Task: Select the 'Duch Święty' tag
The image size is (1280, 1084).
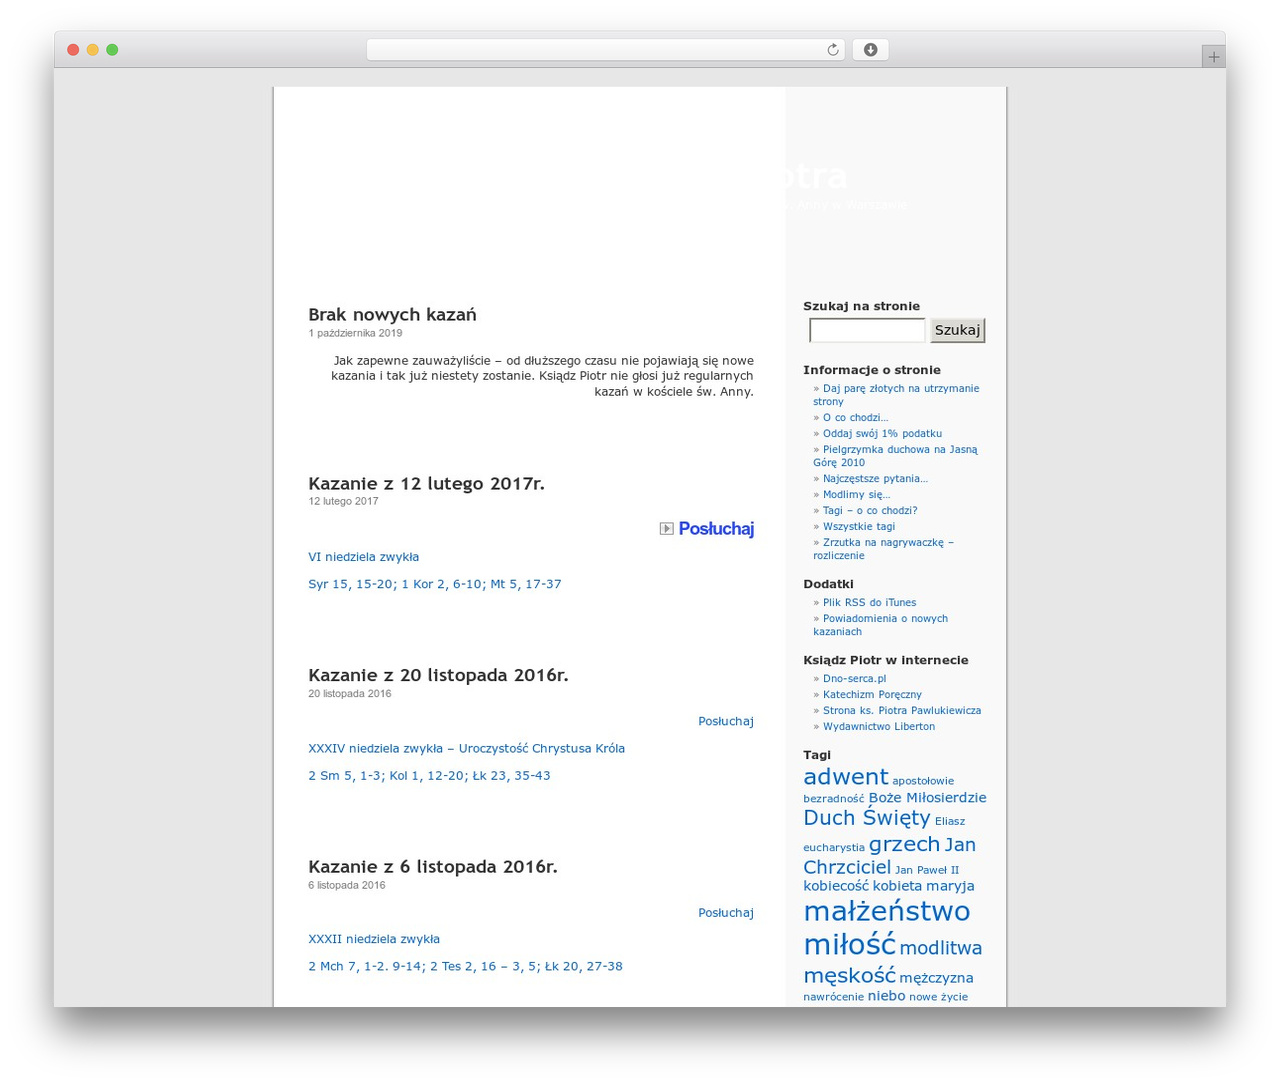Action: pos(866,818)
